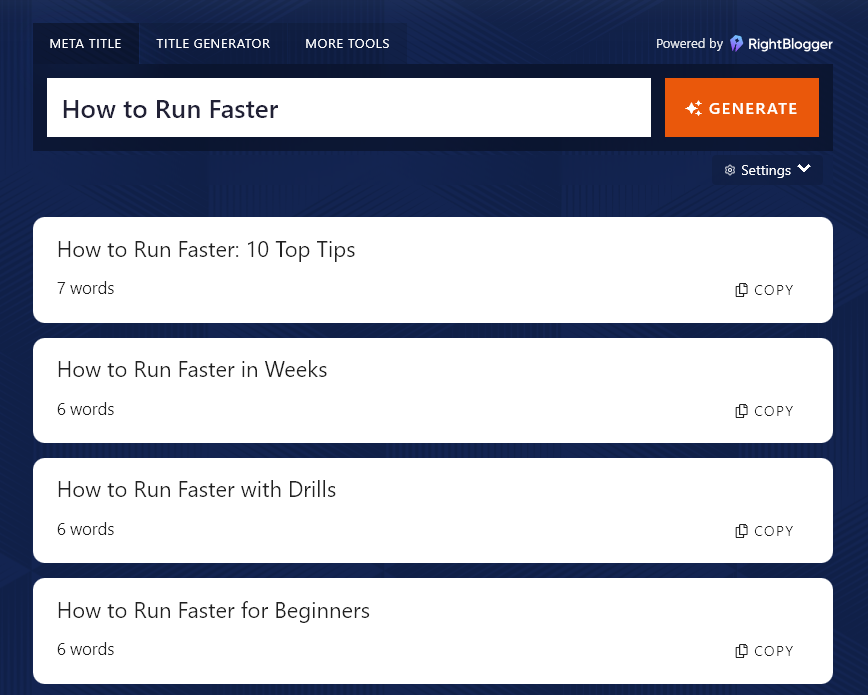
Task: Open the More Tools tab
Action: (x=347, y=44)
